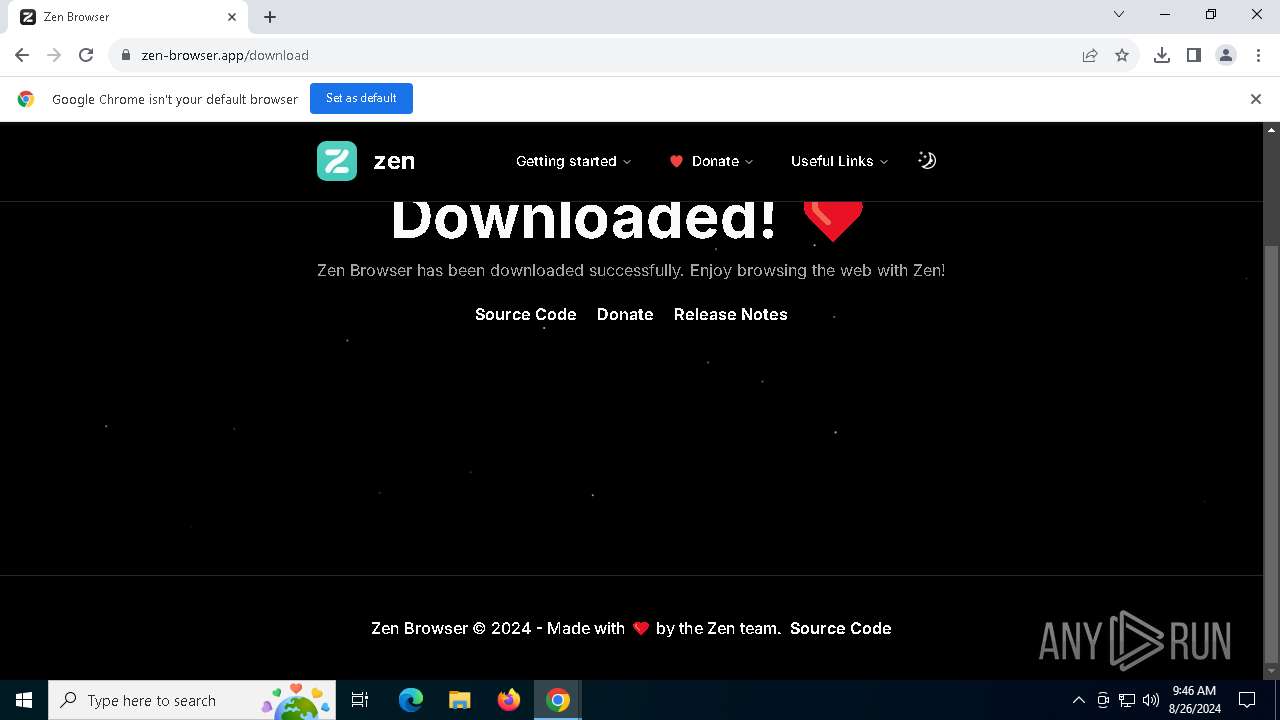
Task: Open the Chrome profile avatar
Action: tap(1226, 55)
